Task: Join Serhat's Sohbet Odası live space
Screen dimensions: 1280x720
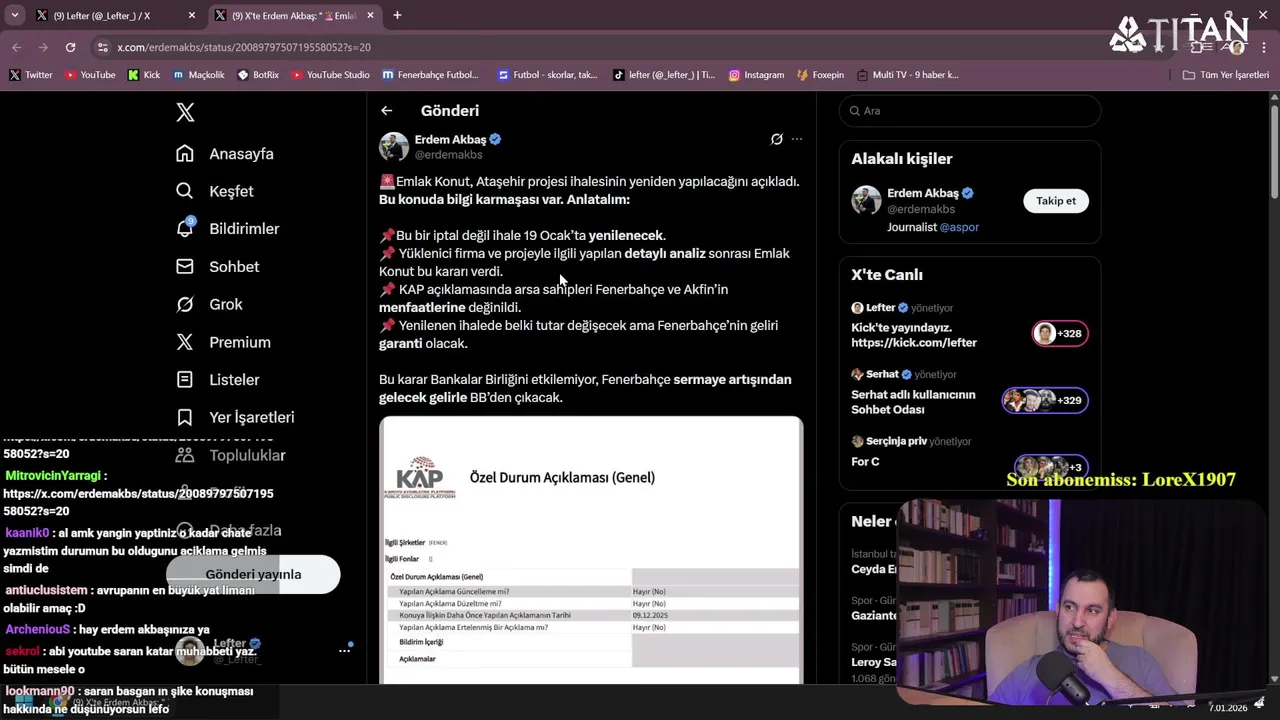Action: click(969, 393)
